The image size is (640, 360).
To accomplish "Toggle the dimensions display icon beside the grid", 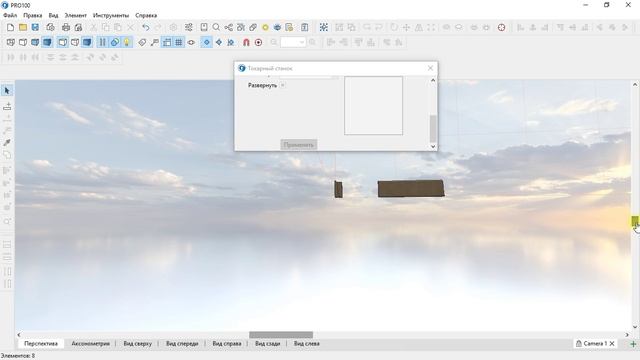I will pos(167,42).
